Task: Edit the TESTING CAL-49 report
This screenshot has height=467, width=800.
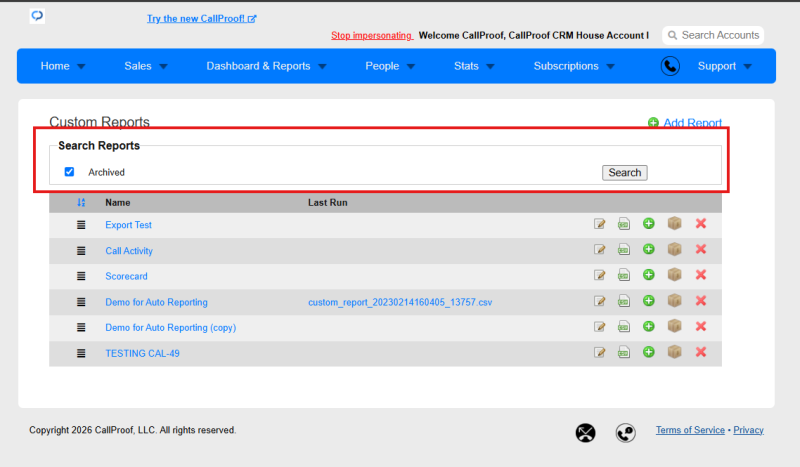Action: tap(599, 352)
